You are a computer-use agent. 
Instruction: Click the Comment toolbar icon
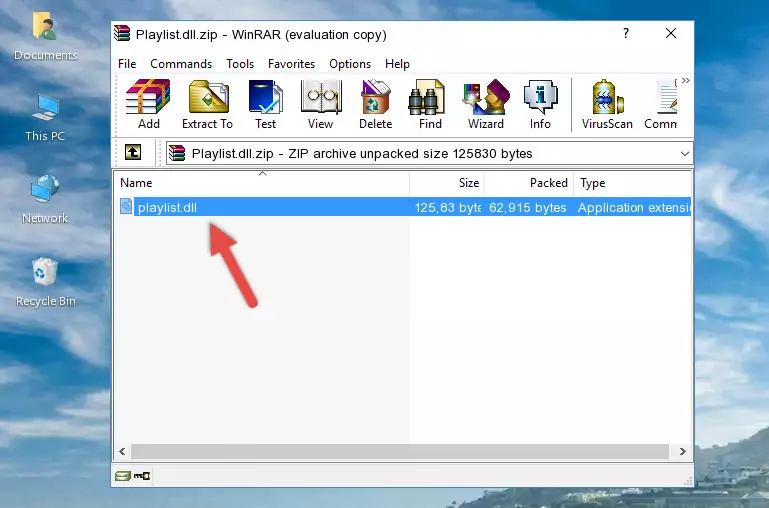point(661,104)
